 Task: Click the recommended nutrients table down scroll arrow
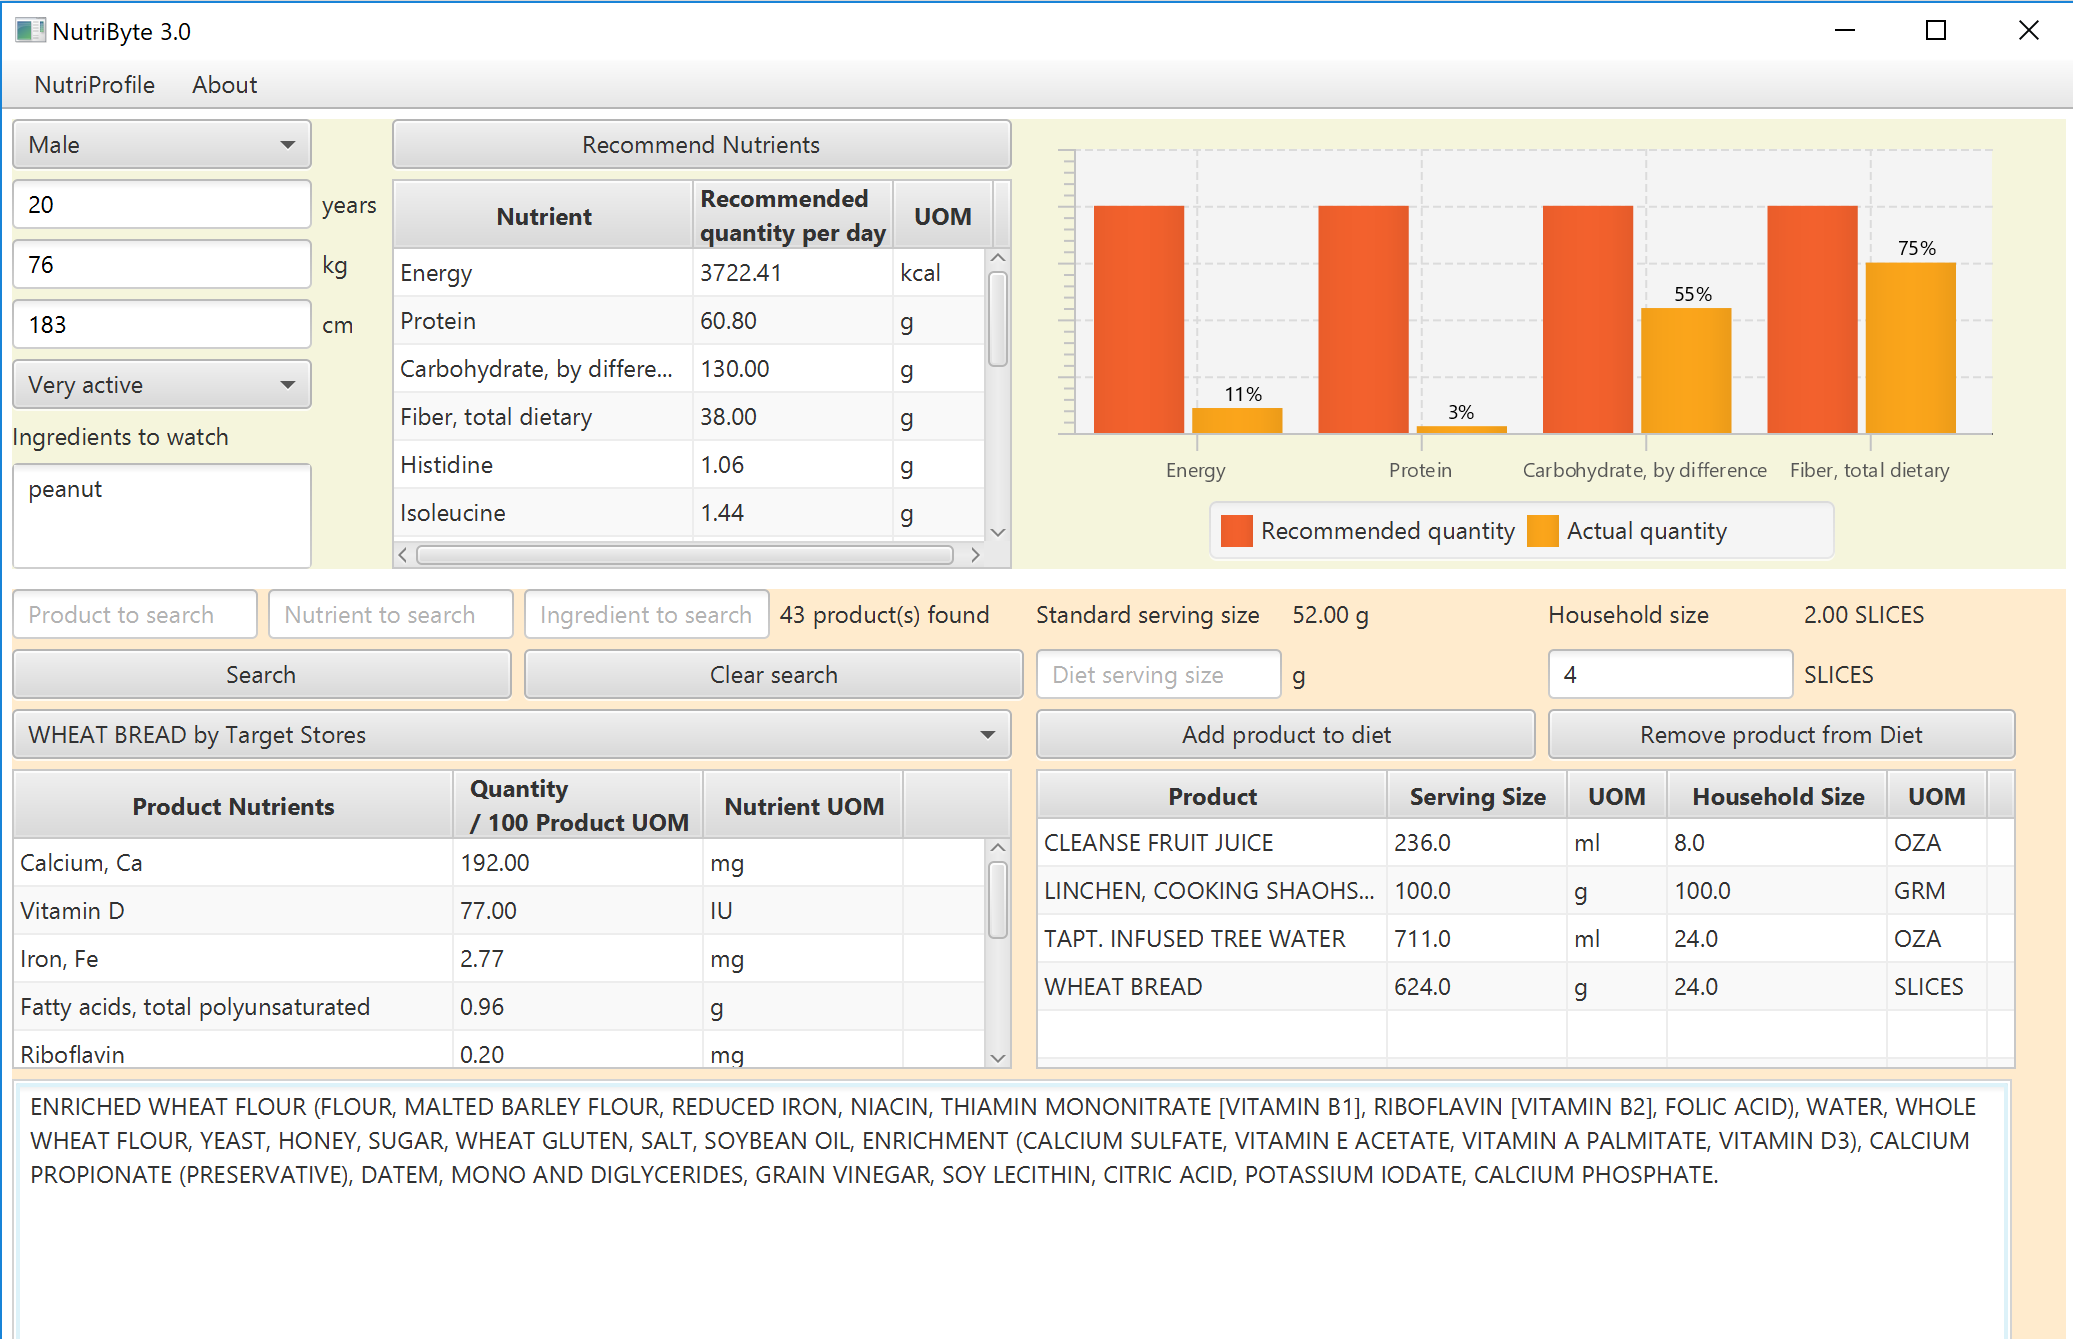[998, 532]
